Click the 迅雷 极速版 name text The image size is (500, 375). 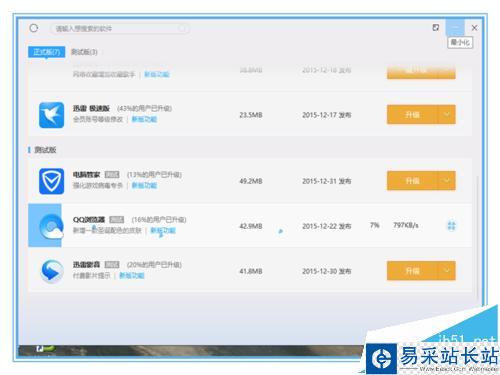pos(91,108)
